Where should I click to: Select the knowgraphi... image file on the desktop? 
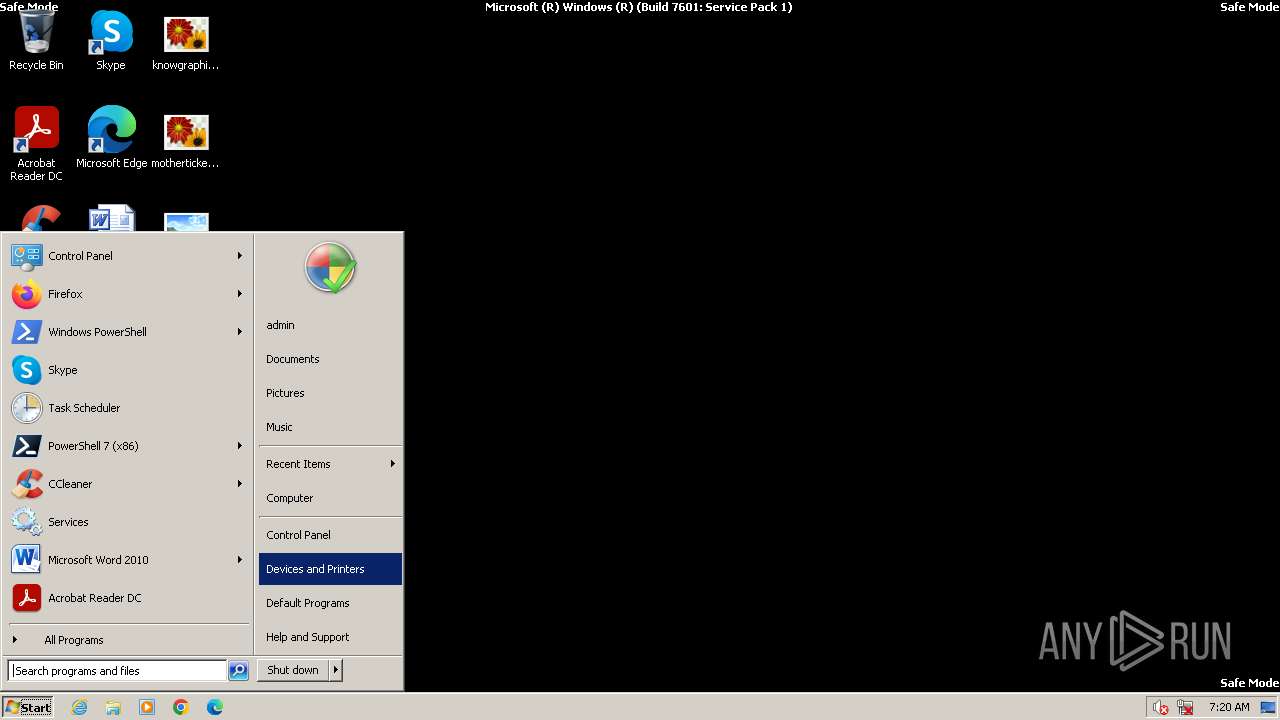[186, 42]
